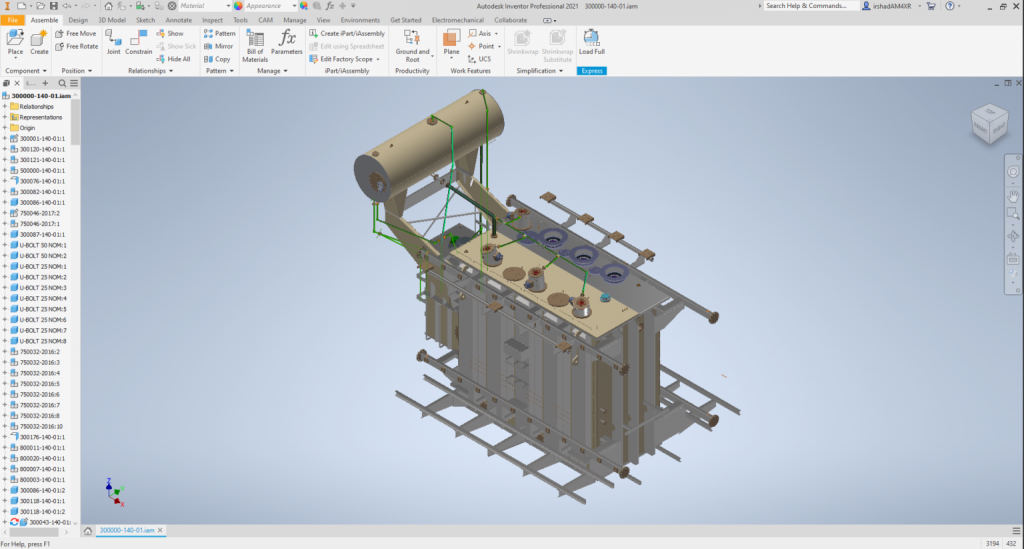Expand the Relationships folder node

[x=5, y=106]
